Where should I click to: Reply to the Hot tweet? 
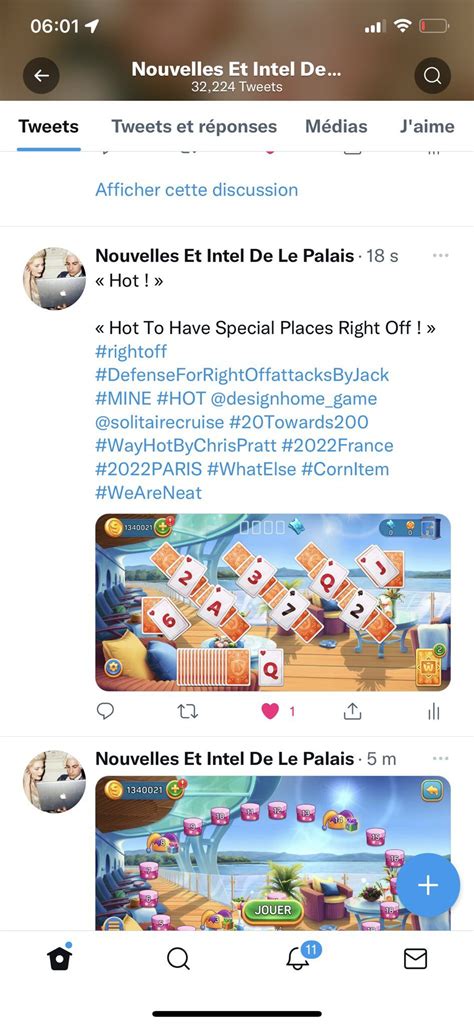point(105,711)
